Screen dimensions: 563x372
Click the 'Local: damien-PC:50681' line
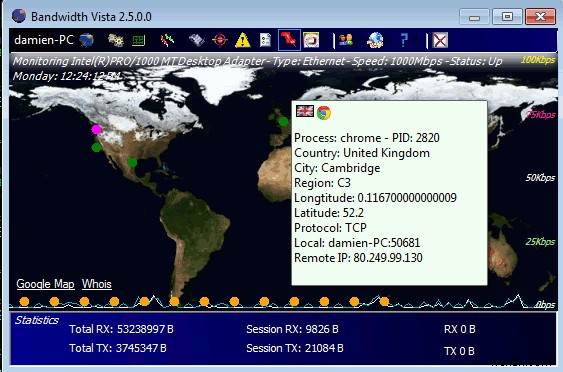click(x=357, y=243)
